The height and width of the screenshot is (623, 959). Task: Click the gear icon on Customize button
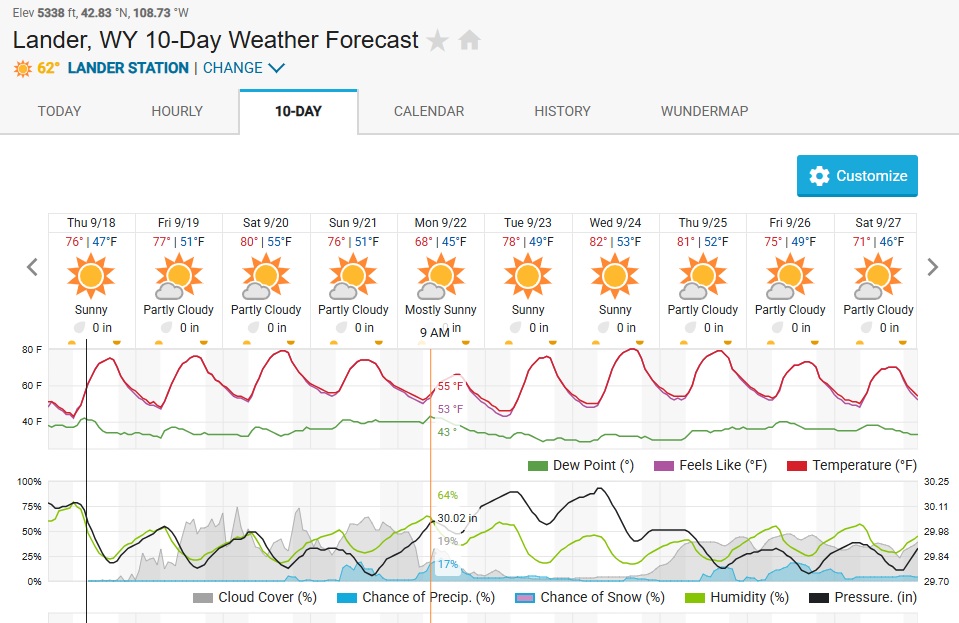click(819, 176)
